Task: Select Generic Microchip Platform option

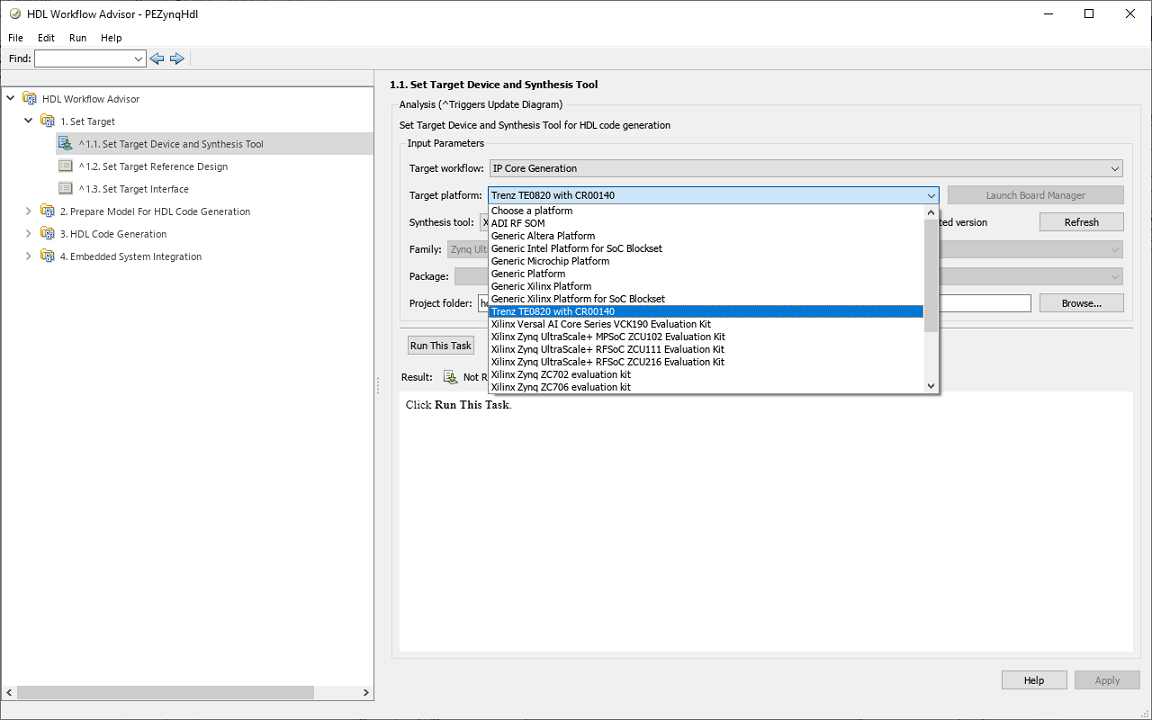Action: coord(706,261)
